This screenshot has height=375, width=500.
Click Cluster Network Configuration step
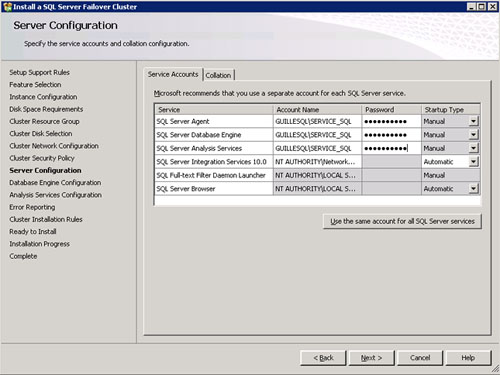pyautogui.click(x=54, y=146)
